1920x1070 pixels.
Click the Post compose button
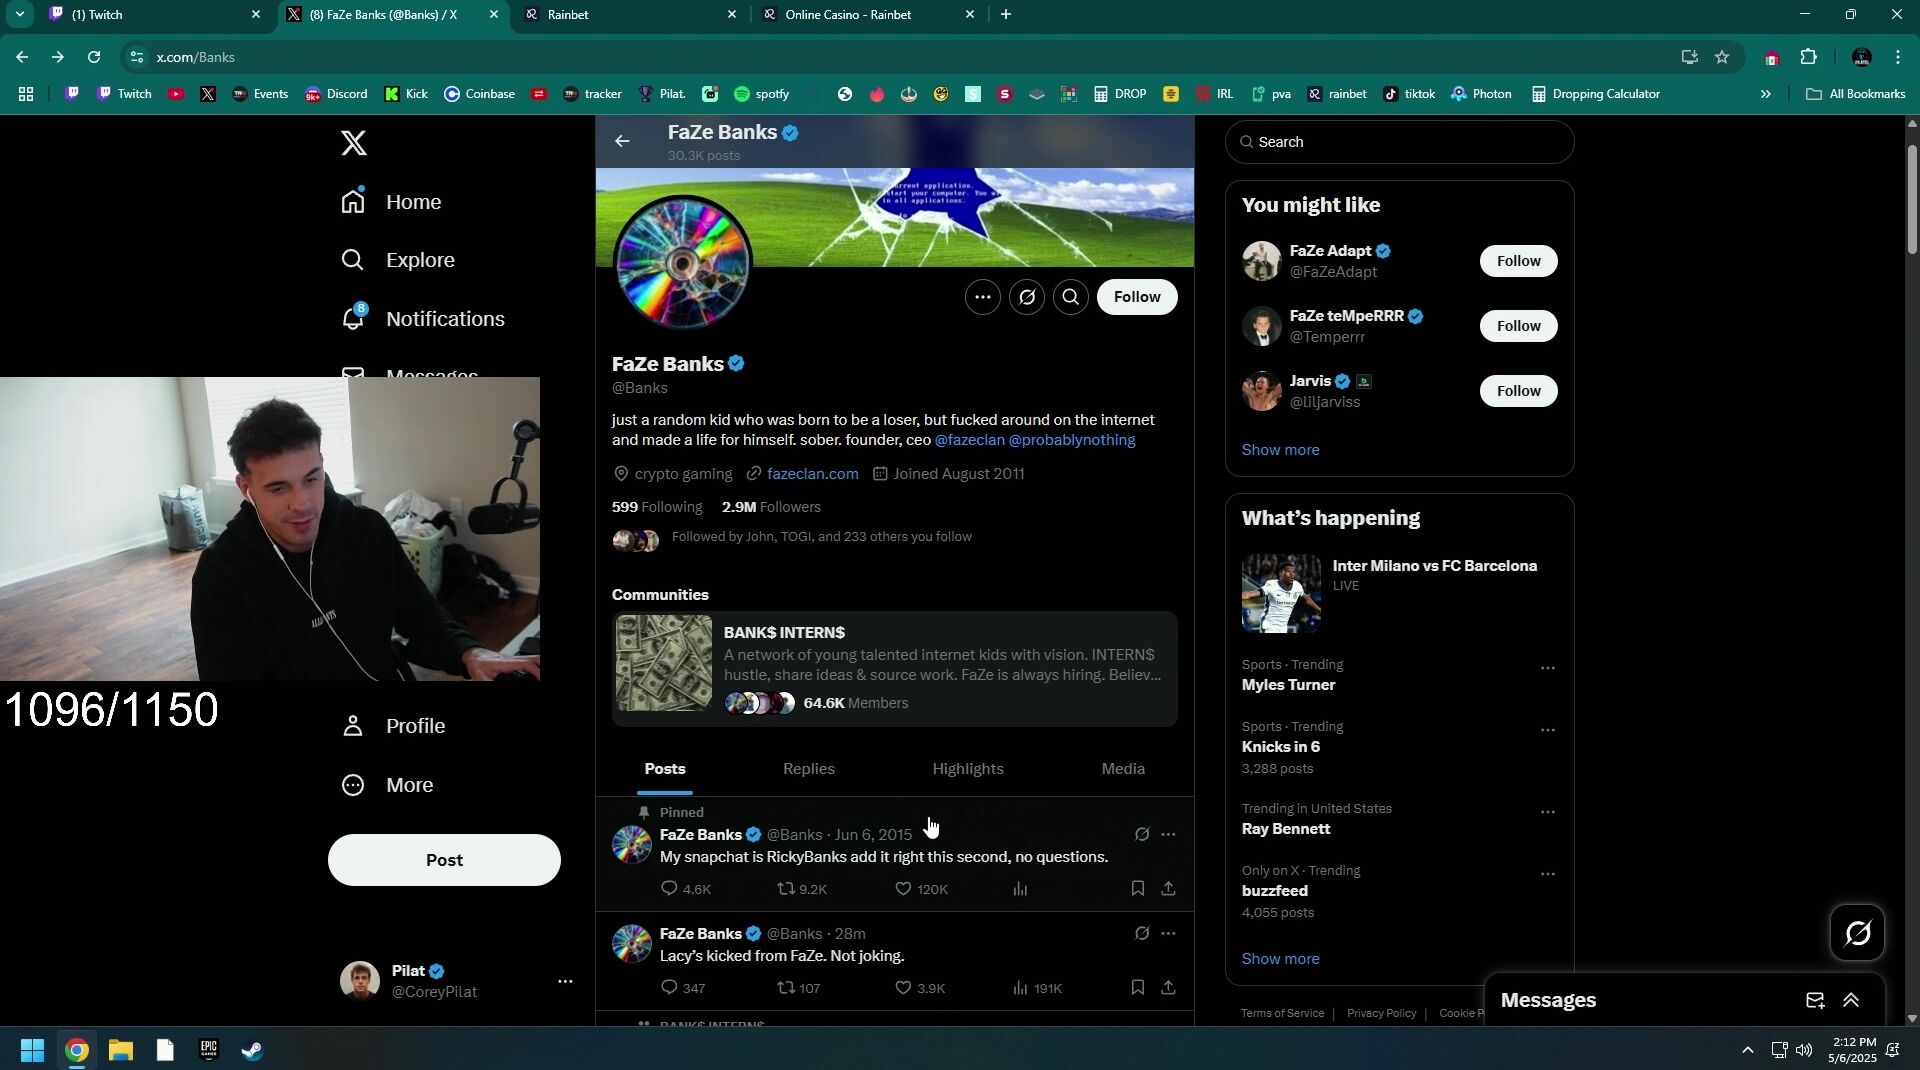444,860
